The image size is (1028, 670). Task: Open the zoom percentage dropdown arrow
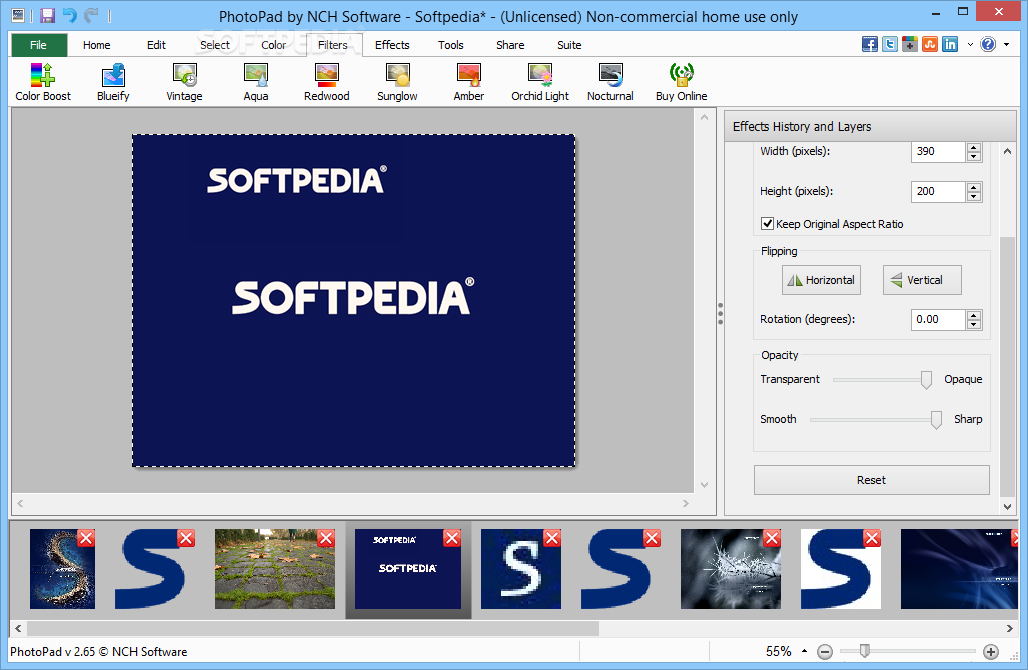click(x=804, y=651)
